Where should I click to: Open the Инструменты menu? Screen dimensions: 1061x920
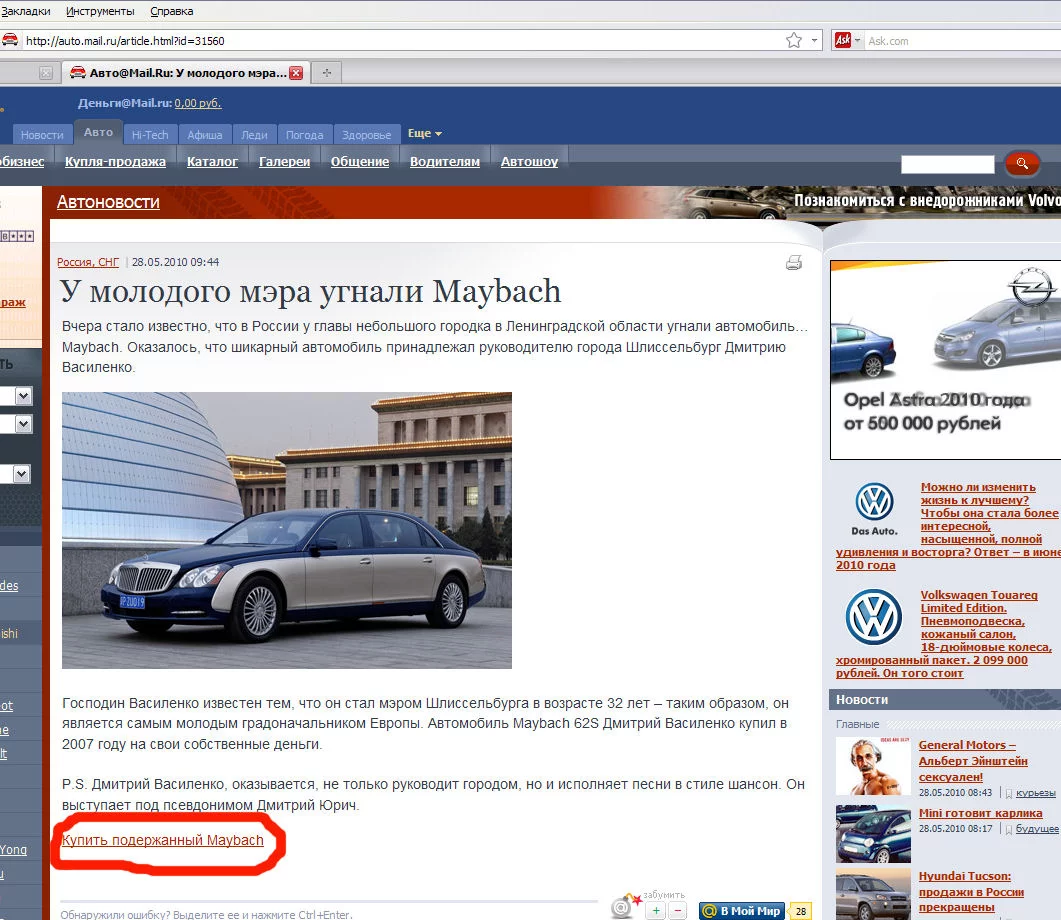pos(100,11)
